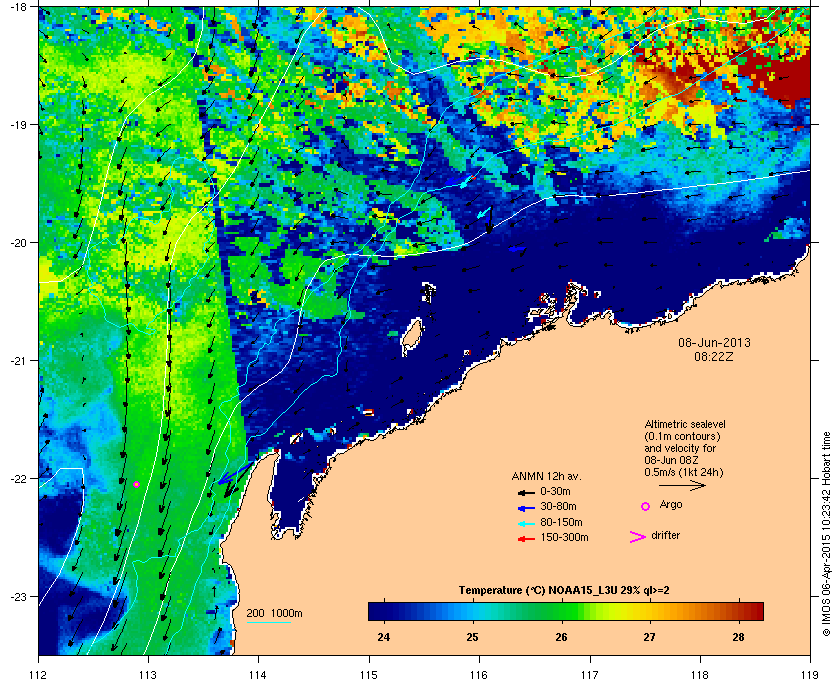This screenshot has width=840, height=680.
Task: Click the blue 30-80m arrow in the legend
Action: click(526, 508)
